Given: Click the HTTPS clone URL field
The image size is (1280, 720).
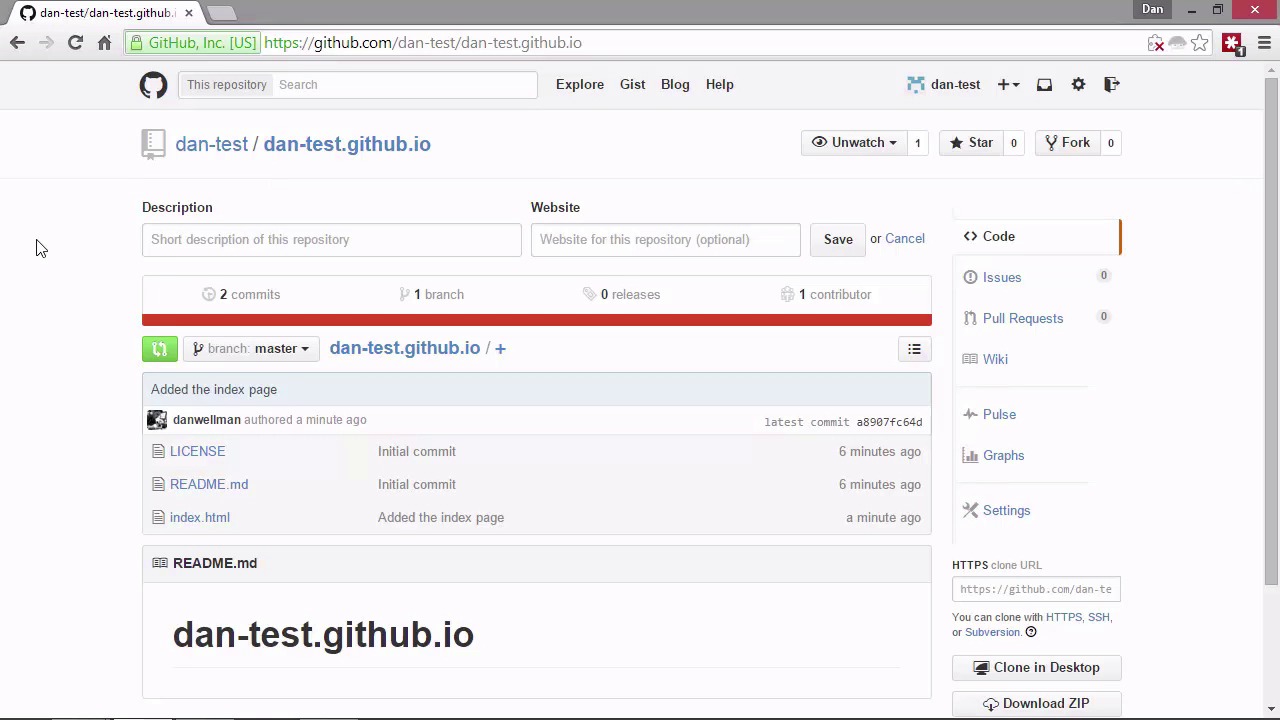Looking at the screenshot, I should coord(1036,590).
